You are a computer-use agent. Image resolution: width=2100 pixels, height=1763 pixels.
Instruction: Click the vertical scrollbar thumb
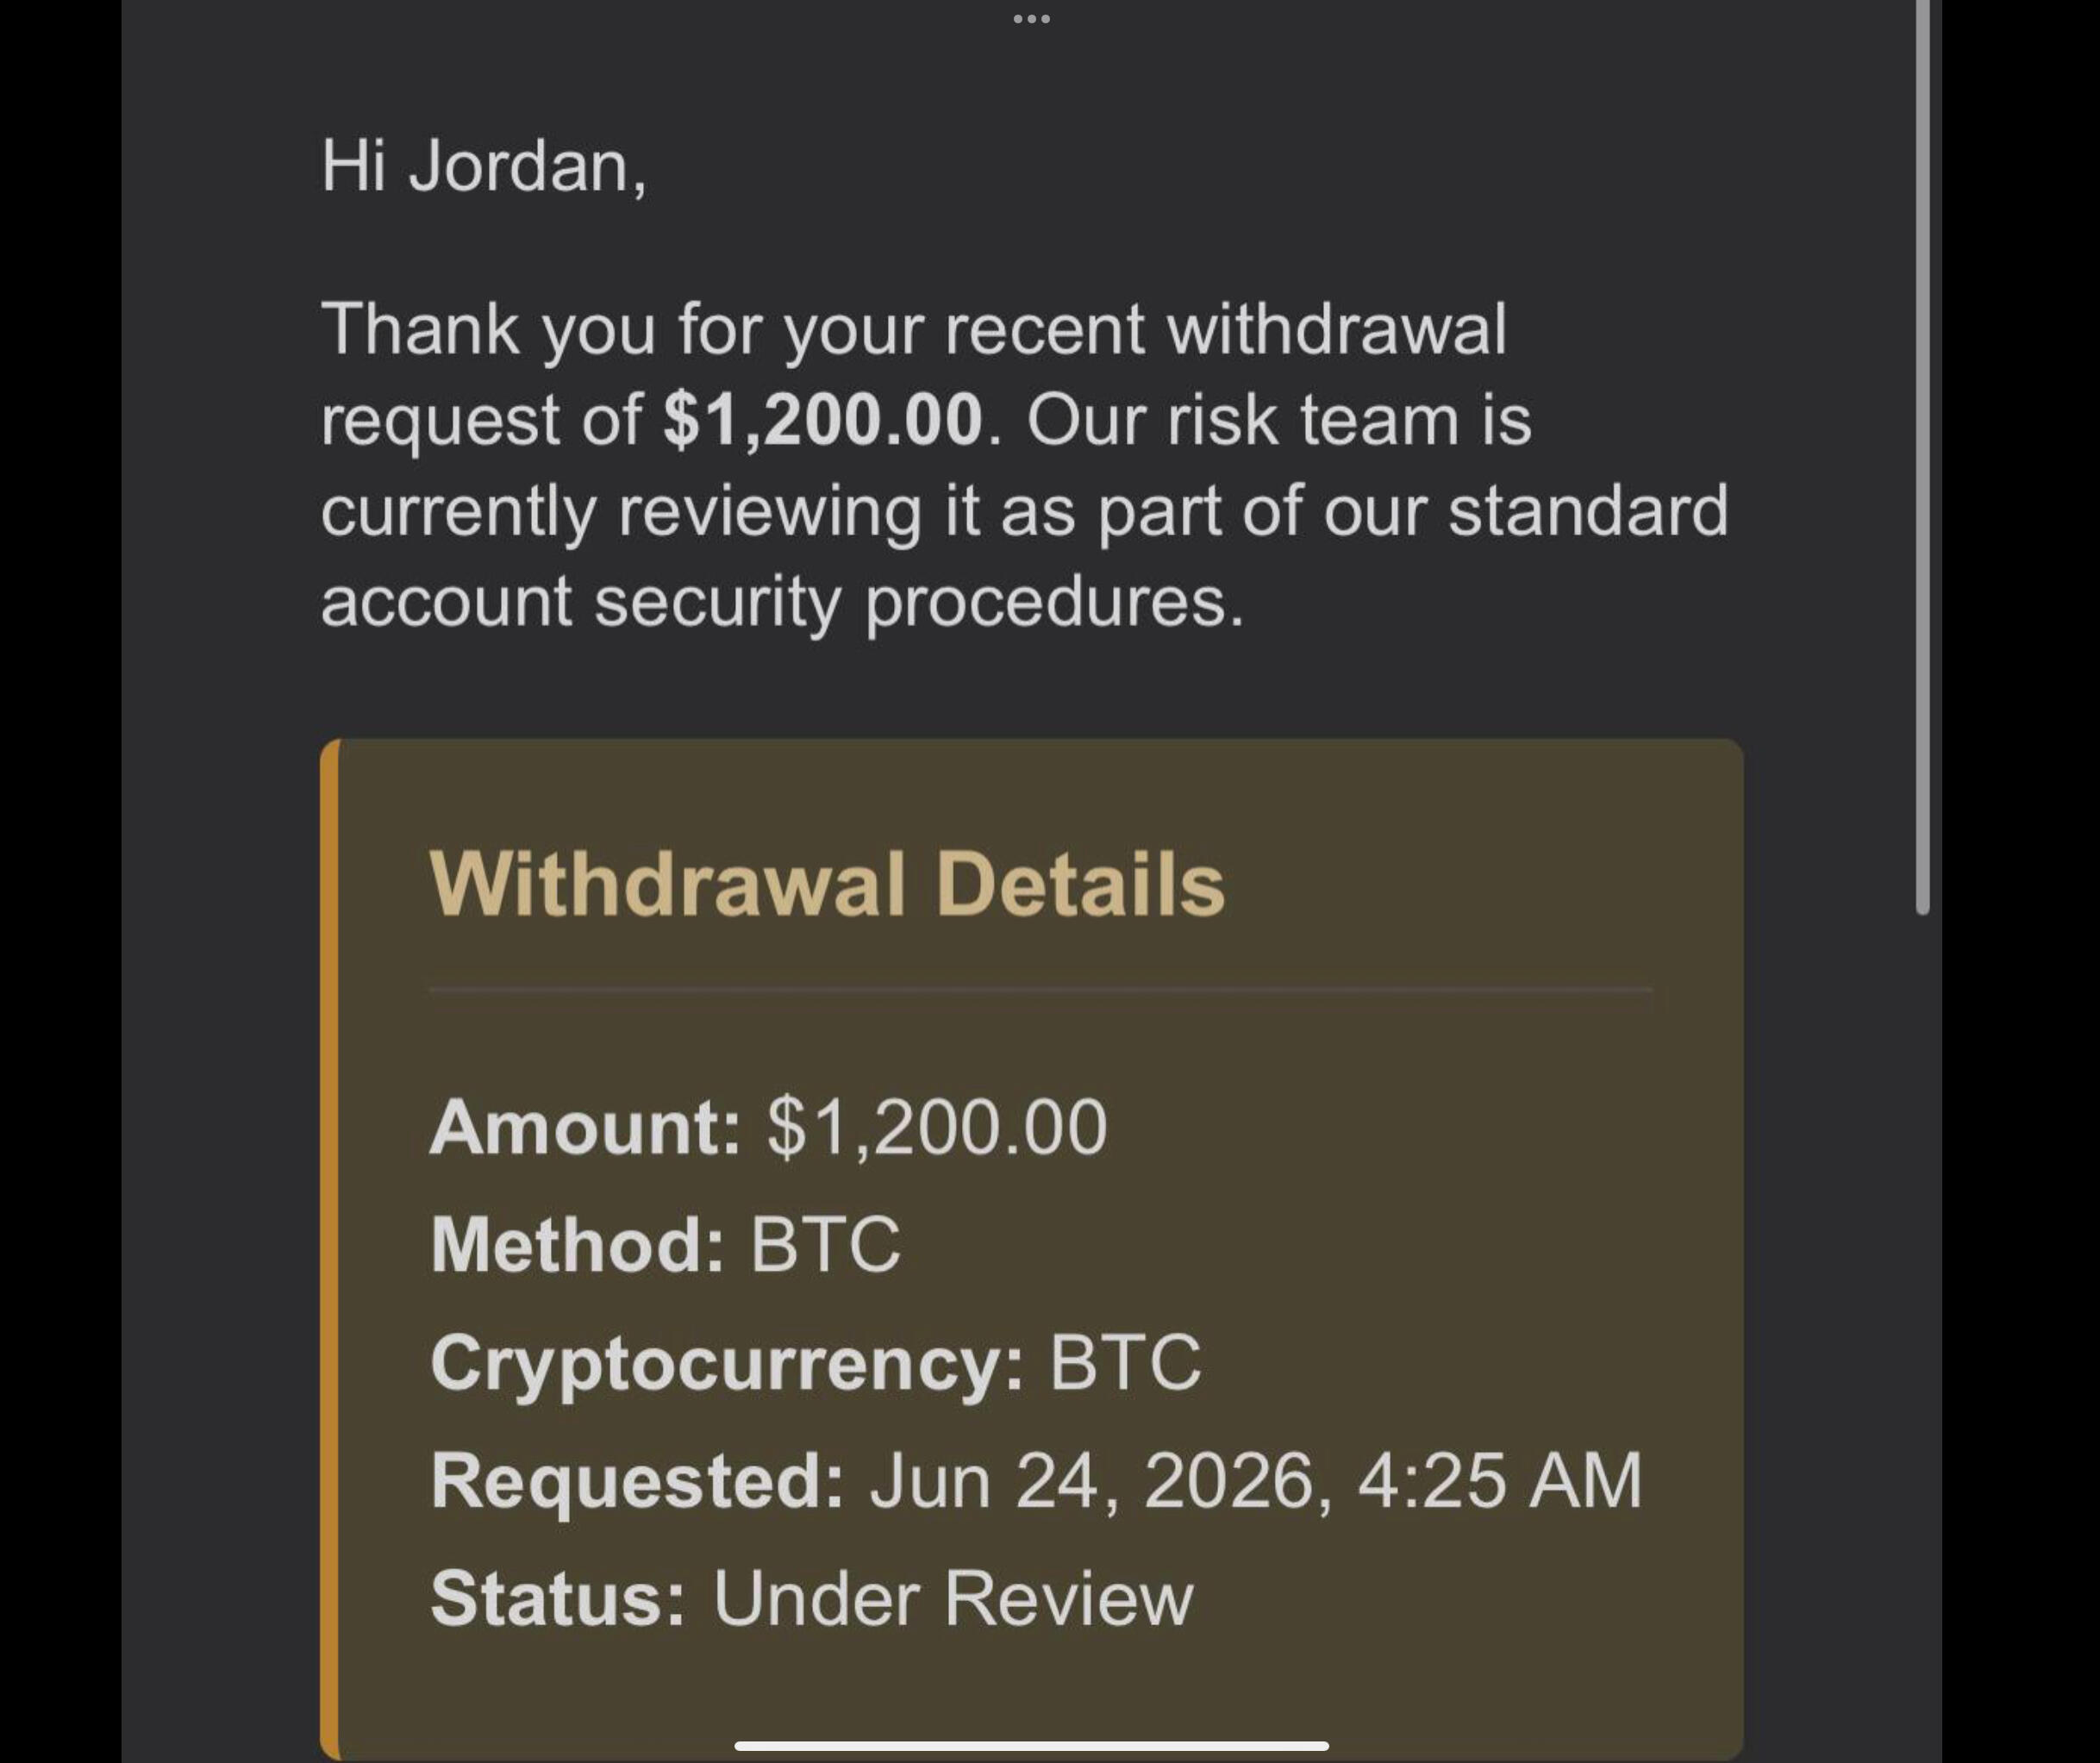pyautogui.click(x=1922, y=456)
